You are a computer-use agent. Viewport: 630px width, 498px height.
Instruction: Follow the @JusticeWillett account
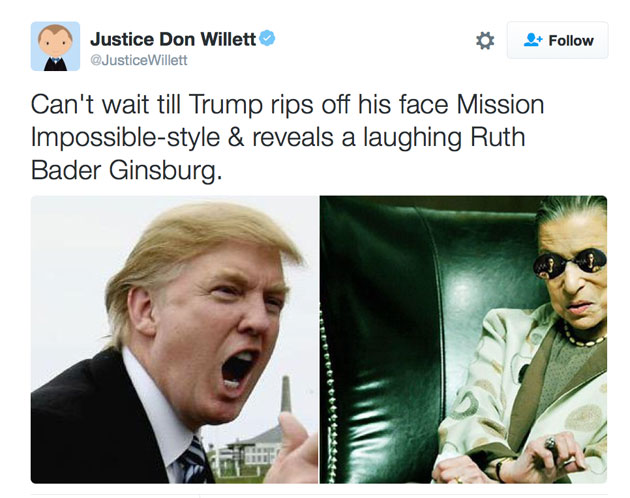tap(557, 40)
